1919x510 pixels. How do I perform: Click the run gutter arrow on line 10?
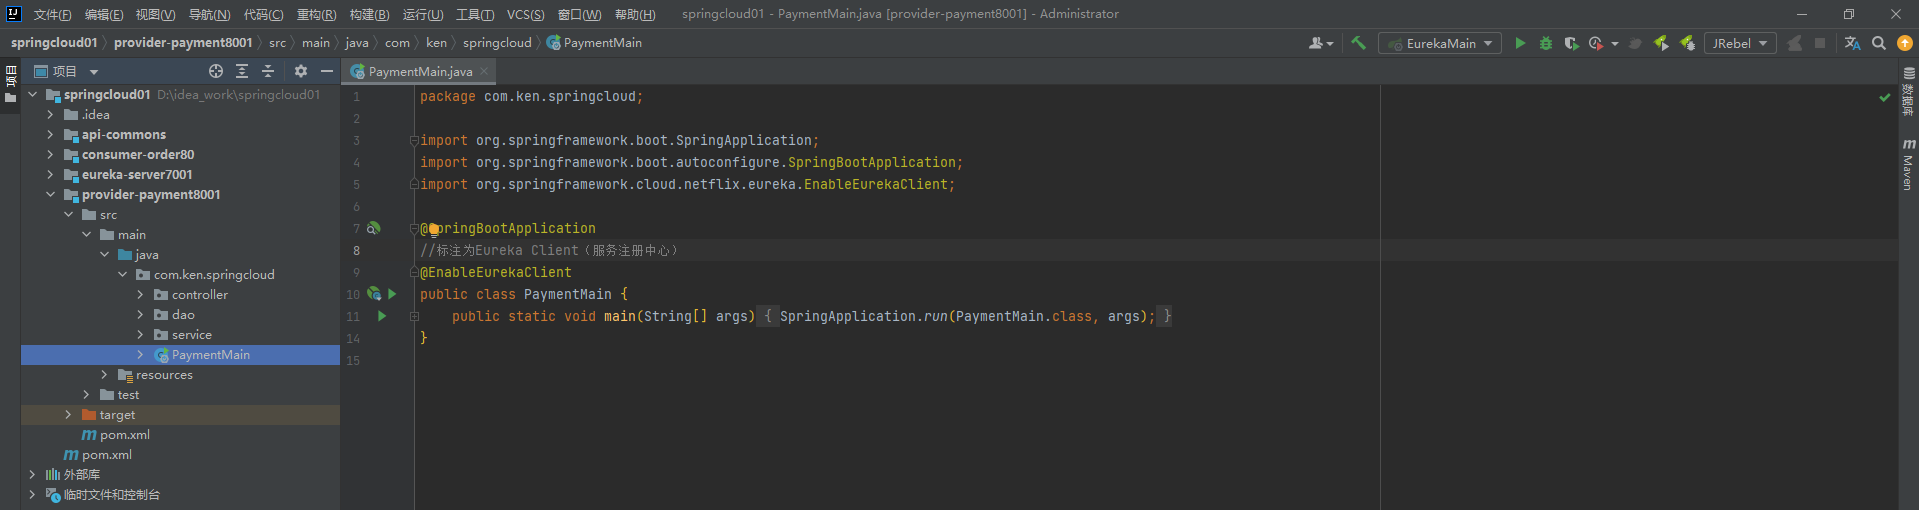pos(392,294)
